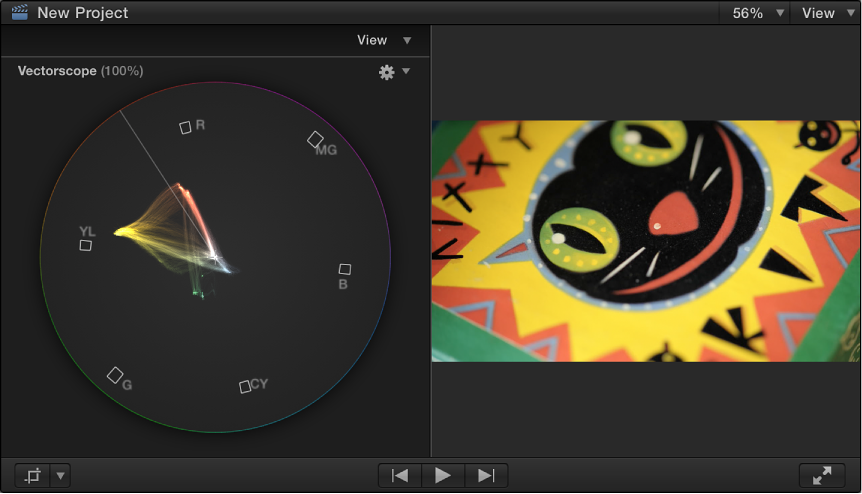Toggle full-screen playback with arrows icon
This screenshot has height=494, width=862.
click(x=822, y=475)
